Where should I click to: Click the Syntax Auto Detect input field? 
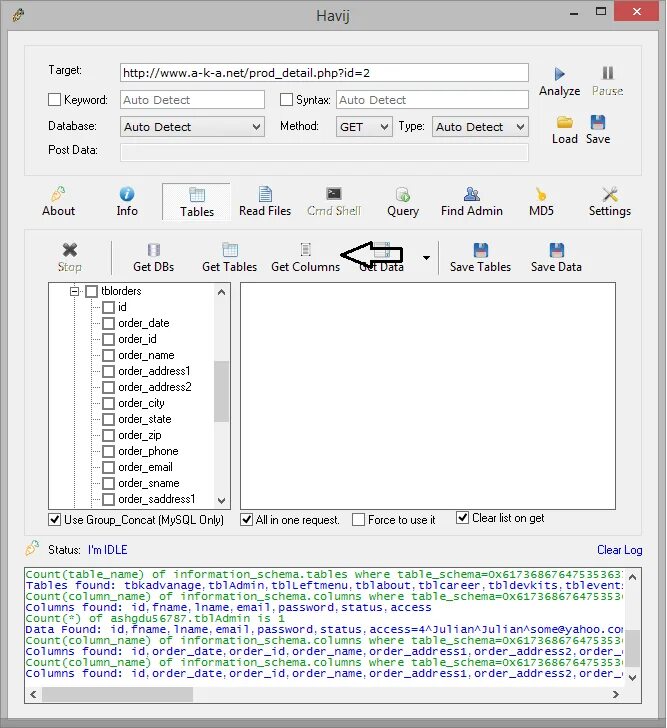point(432,100)
